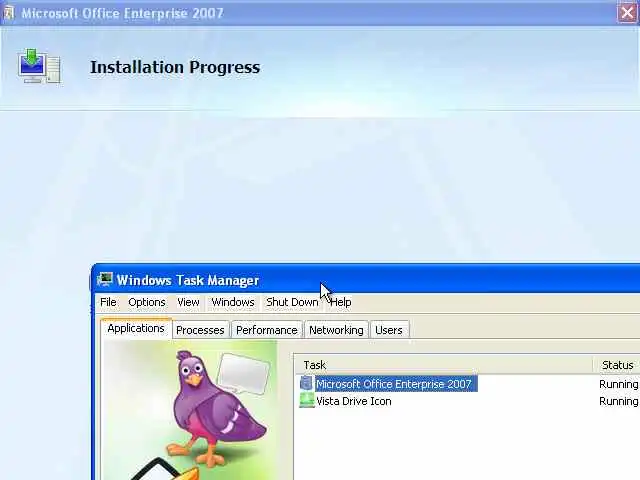Switch to the Performance tab
The width and height of the screenshot is (640, 480).
point(267,330)
